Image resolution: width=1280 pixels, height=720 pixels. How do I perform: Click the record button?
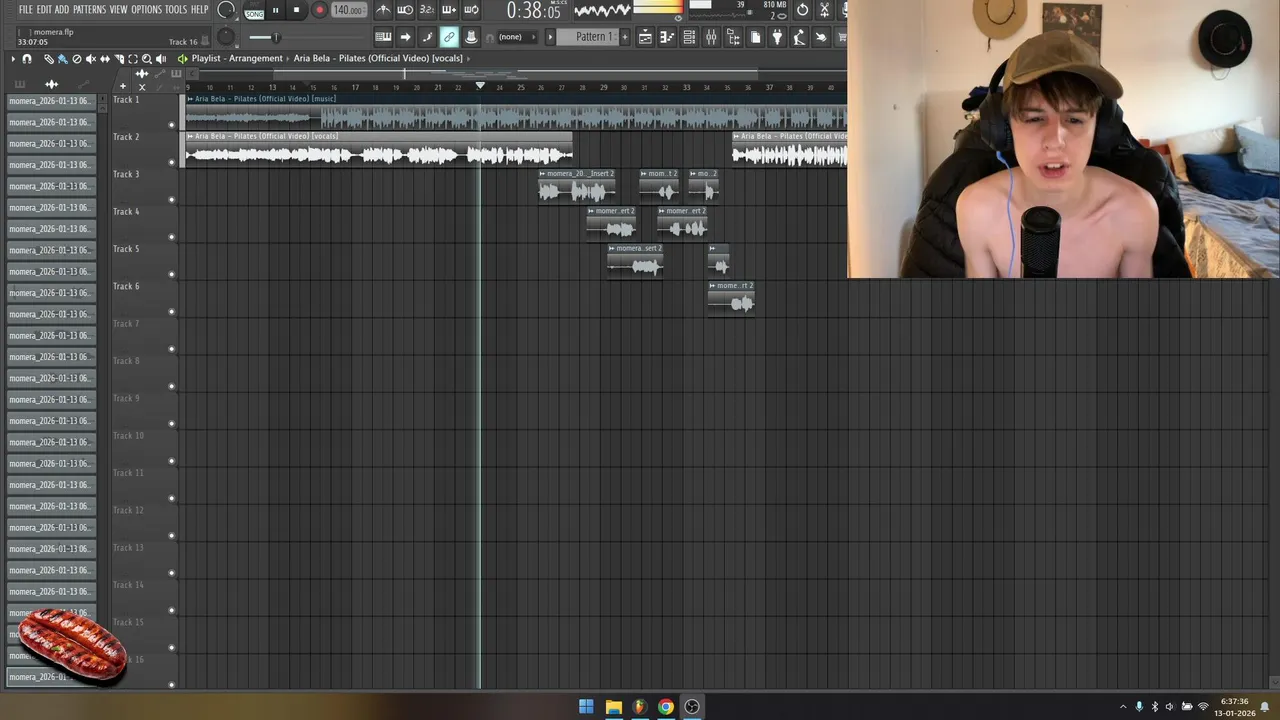pyautogui.click(x=320, y=10)
